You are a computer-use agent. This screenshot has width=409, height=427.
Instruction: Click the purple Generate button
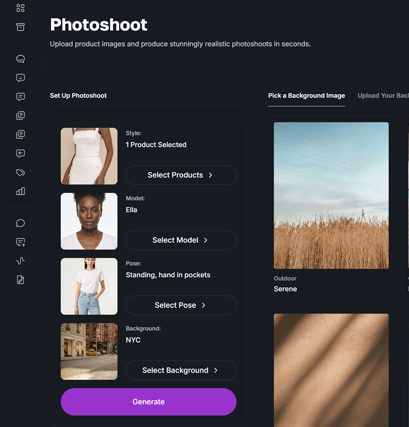(148, 402)
